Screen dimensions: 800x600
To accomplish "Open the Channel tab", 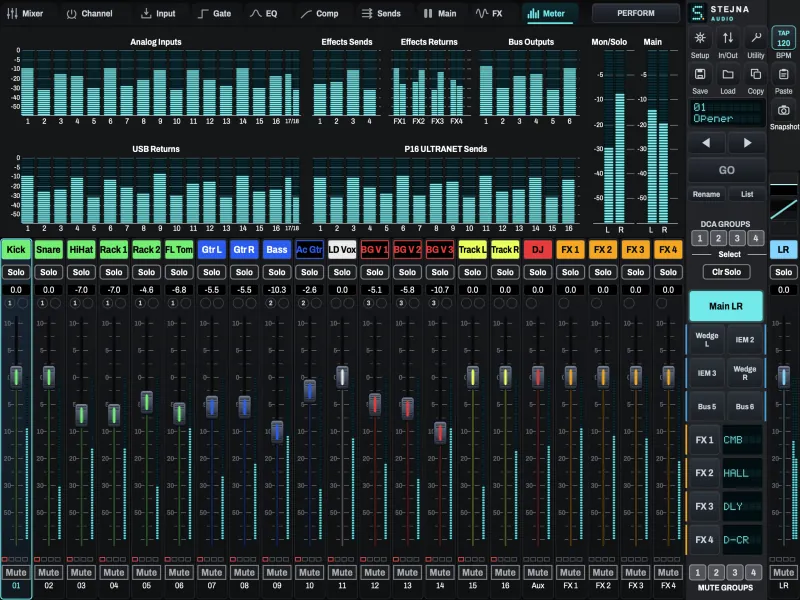I will 90,13.
